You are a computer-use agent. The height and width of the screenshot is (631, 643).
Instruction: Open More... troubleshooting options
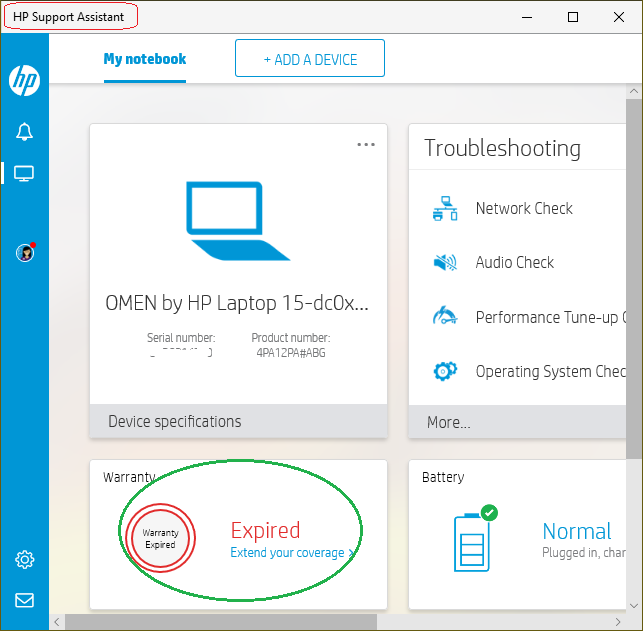518,422
